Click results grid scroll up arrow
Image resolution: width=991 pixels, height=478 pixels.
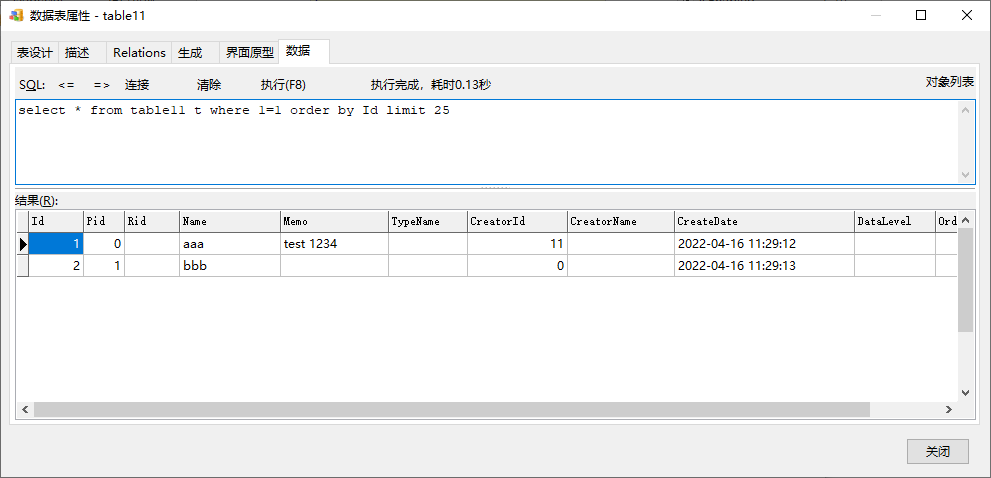(x=965, y=220)
